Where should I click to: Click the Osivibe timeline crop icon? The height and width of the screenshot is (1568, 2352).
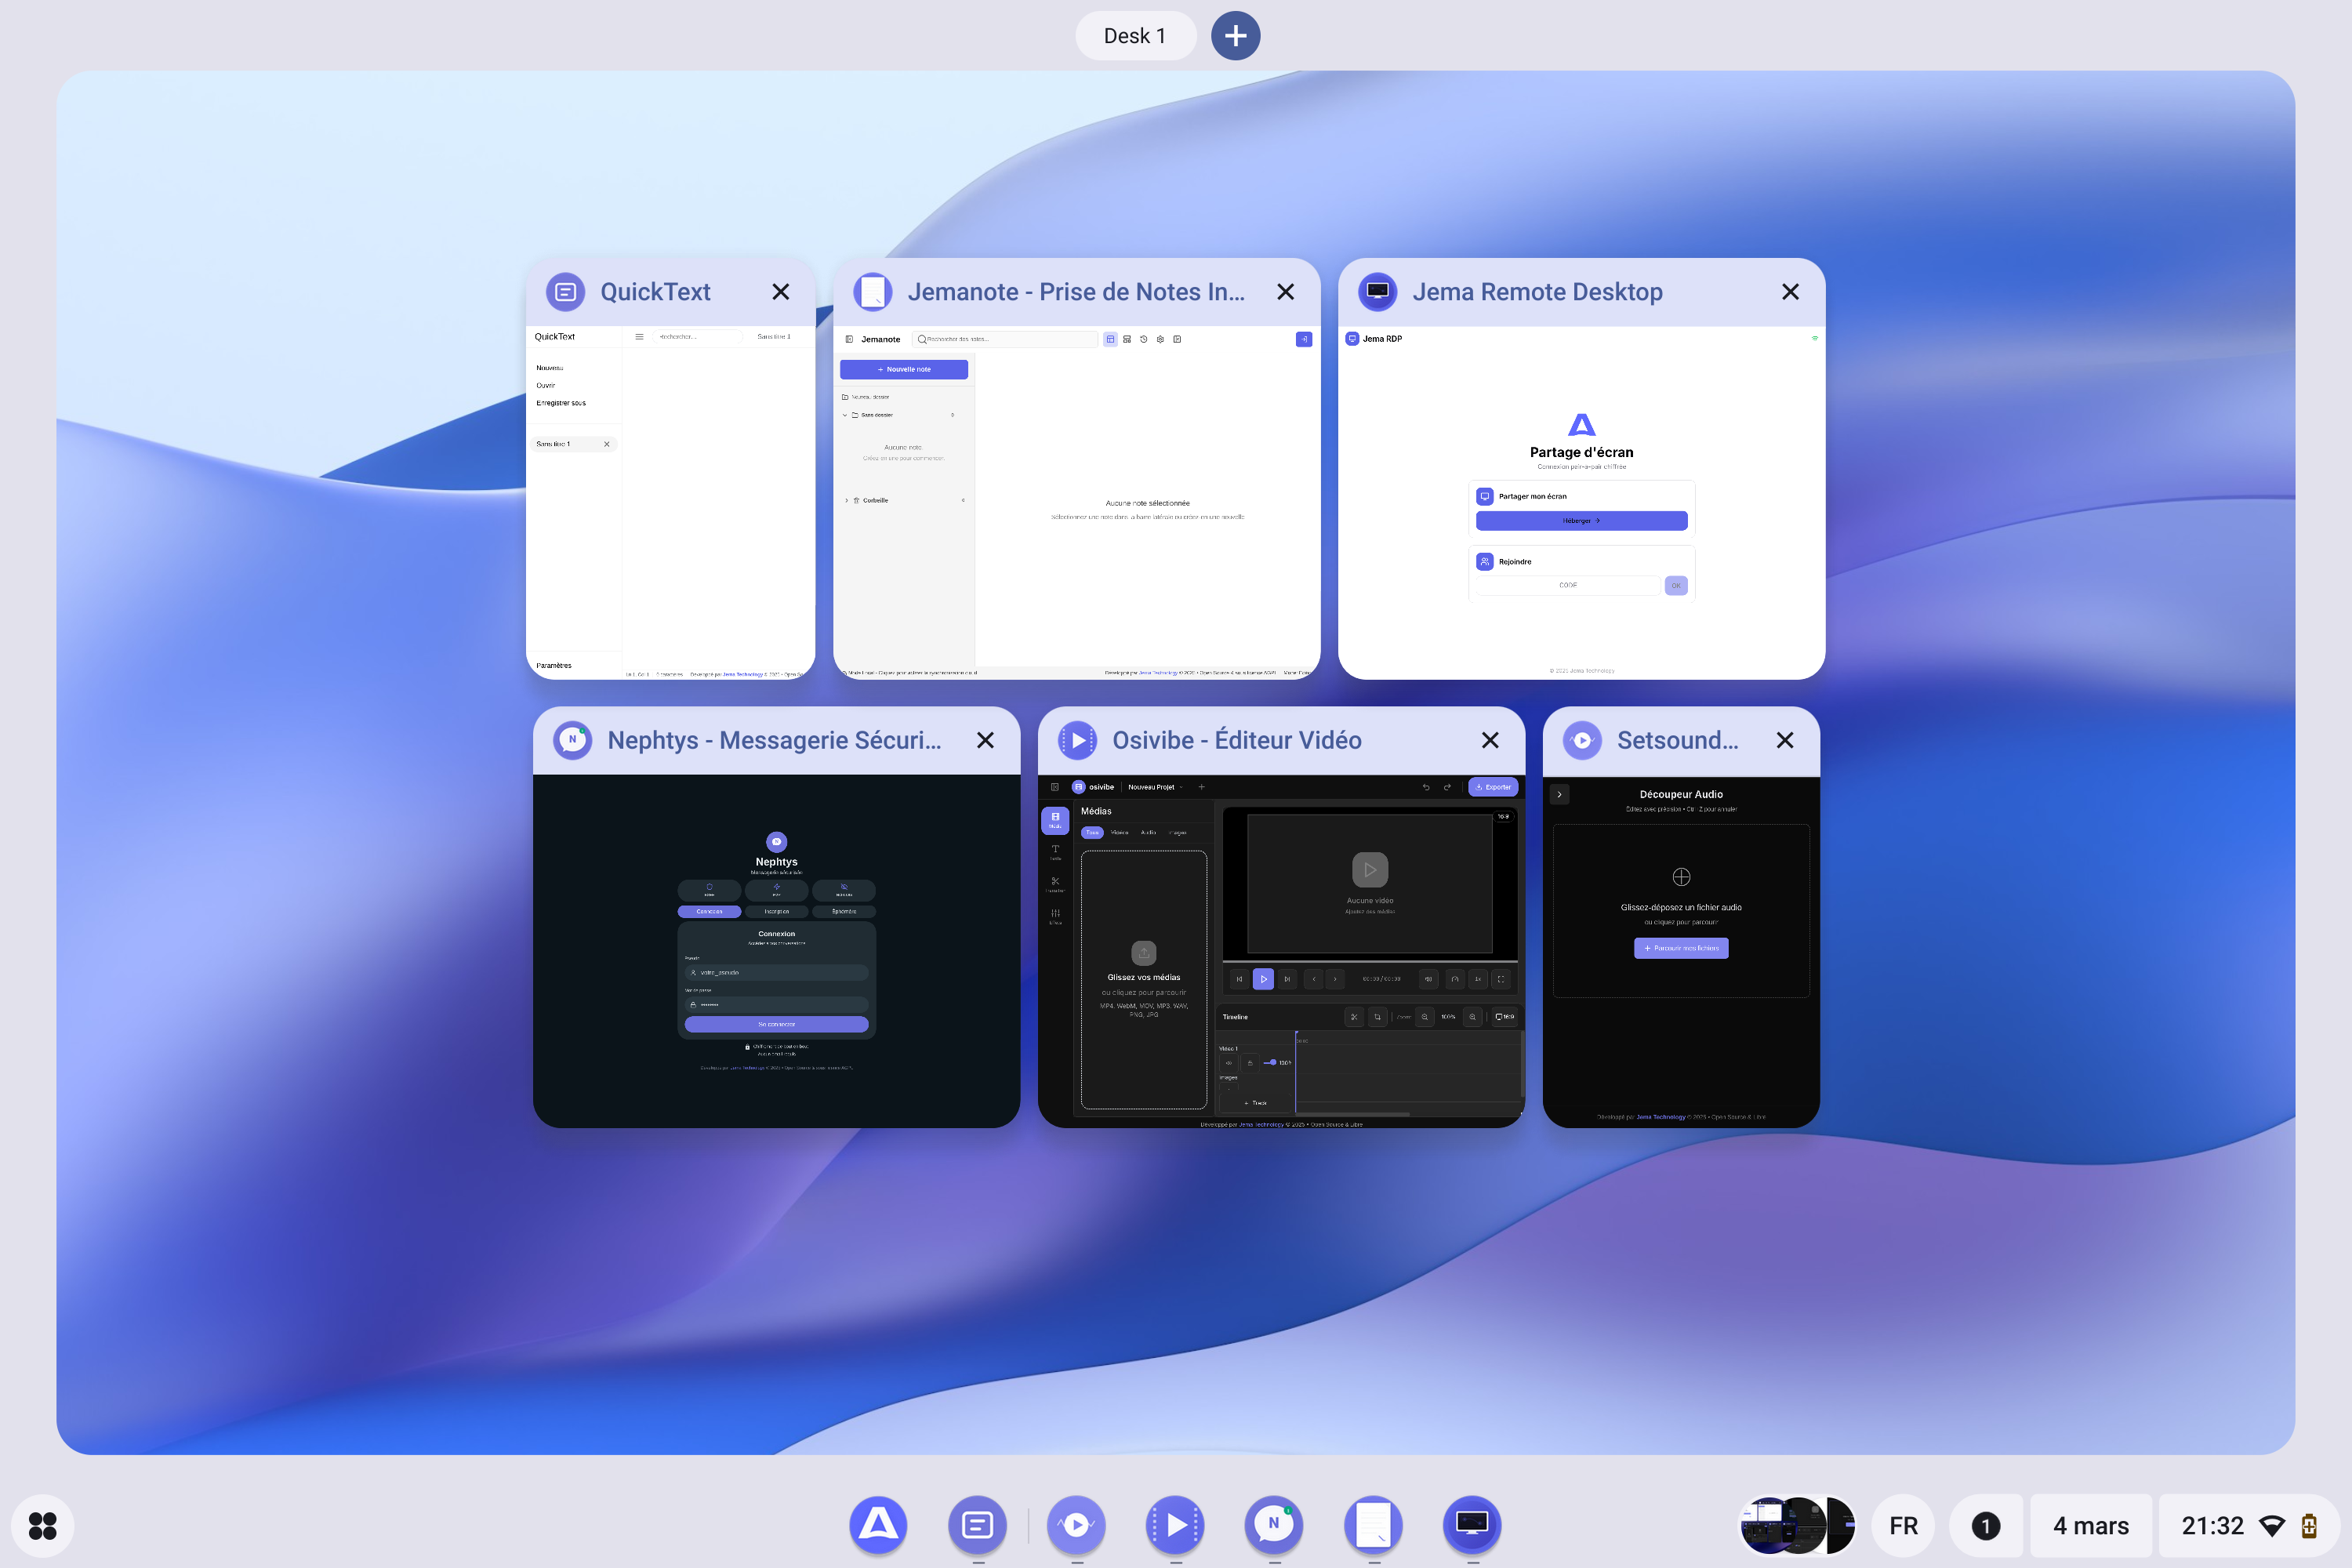(1377, 1017)
